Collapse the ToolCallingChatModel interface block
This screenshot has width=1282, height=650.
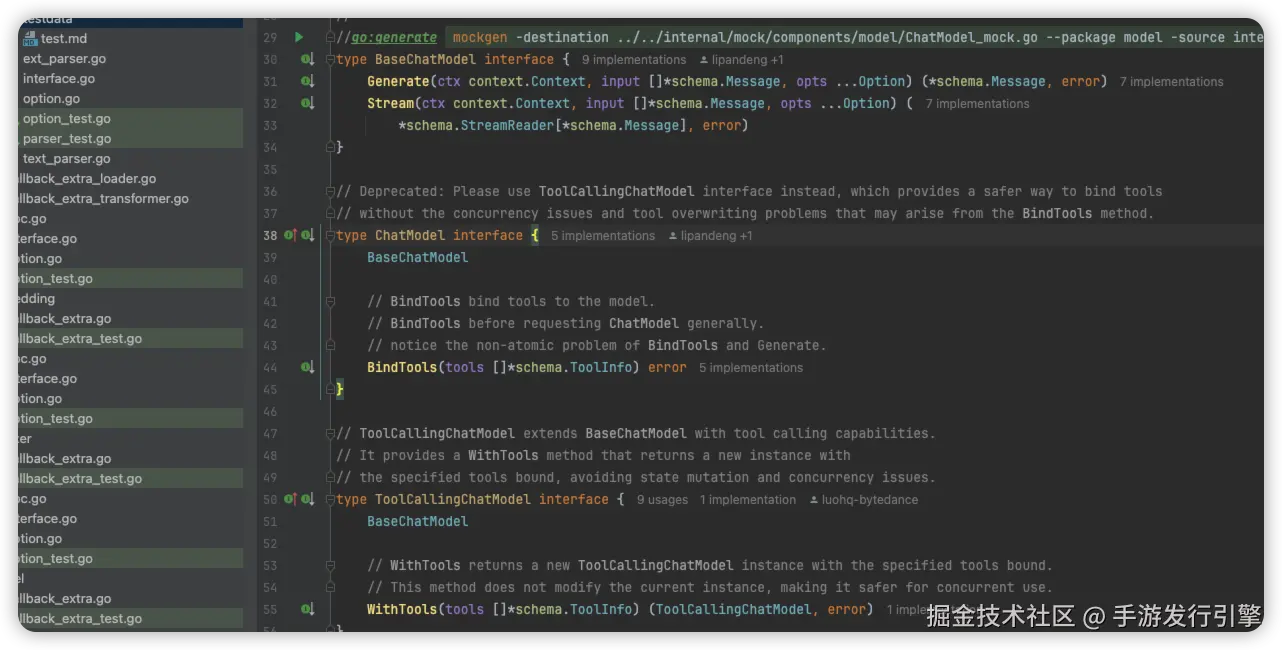pos(331,500)
